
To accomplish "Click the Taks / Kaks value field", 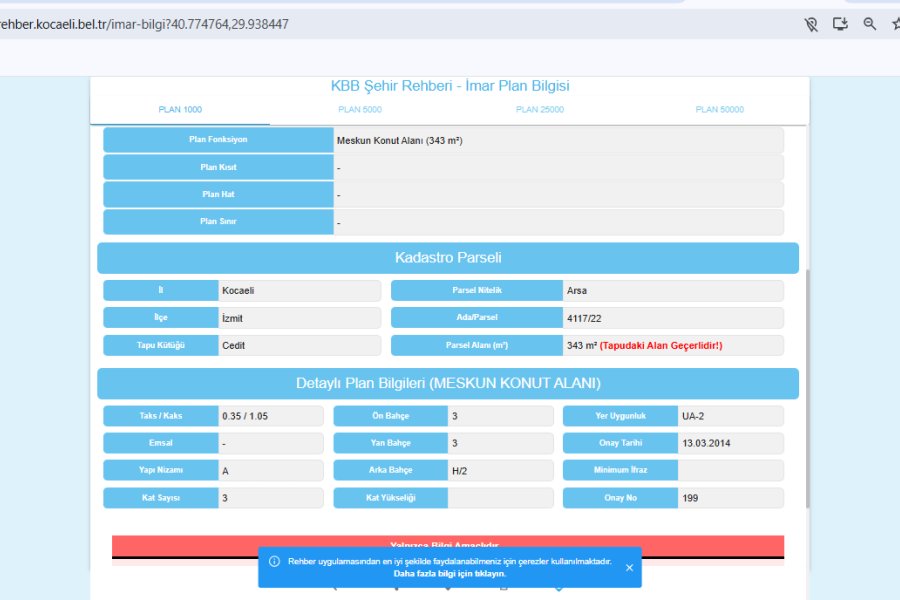I will pyautogui.click(x=270, y=416).
